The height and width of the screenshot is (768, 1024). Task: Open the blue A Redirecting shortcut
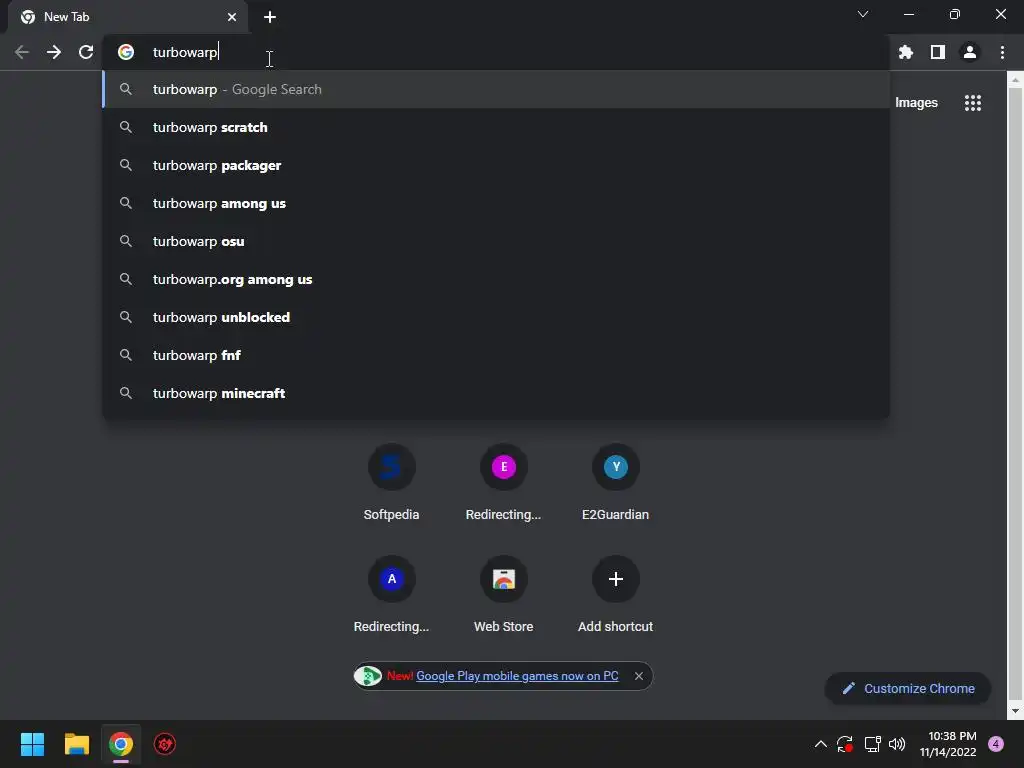[x=391, y=594]
